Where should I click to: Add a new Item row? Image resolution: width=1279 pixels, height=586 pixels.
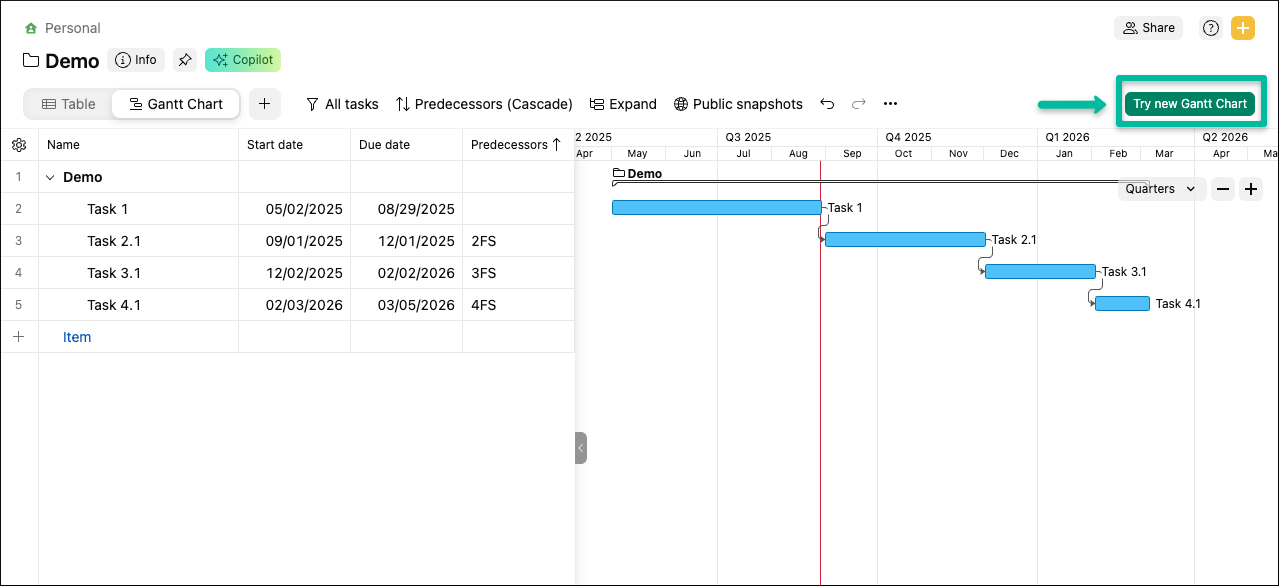tap(77, 337)
